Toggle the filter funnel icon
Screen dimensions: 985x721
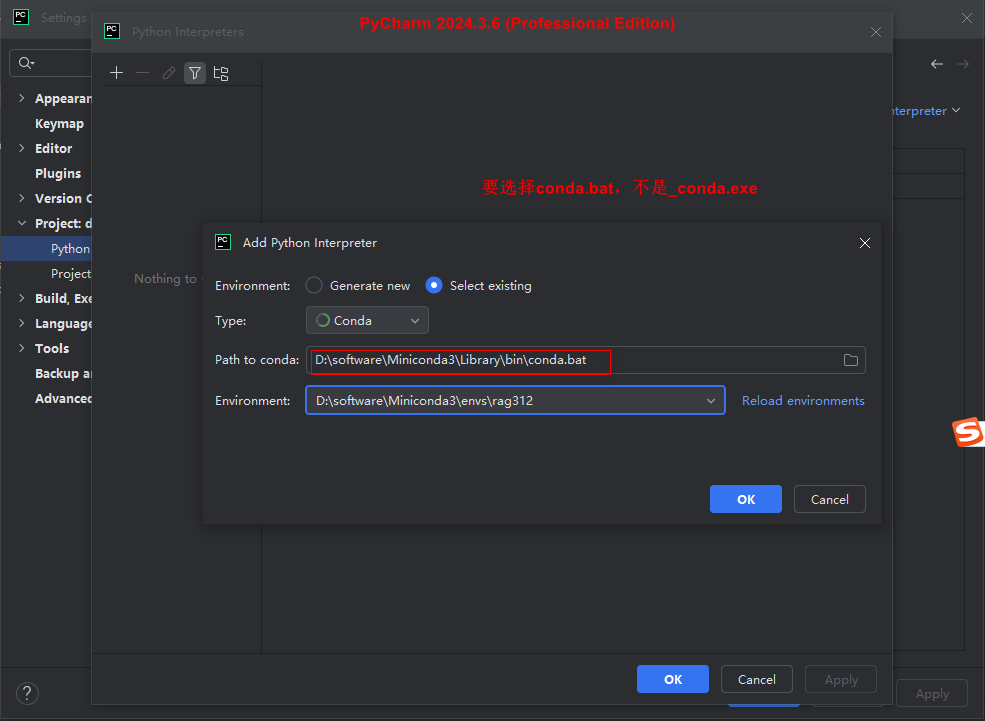tap(195, 73)
